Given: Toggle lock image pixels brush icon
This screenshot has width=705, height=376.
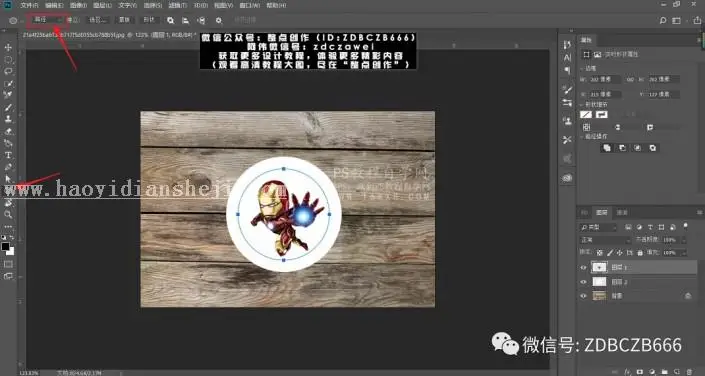Looking at the screenshot, I should 610,253.
